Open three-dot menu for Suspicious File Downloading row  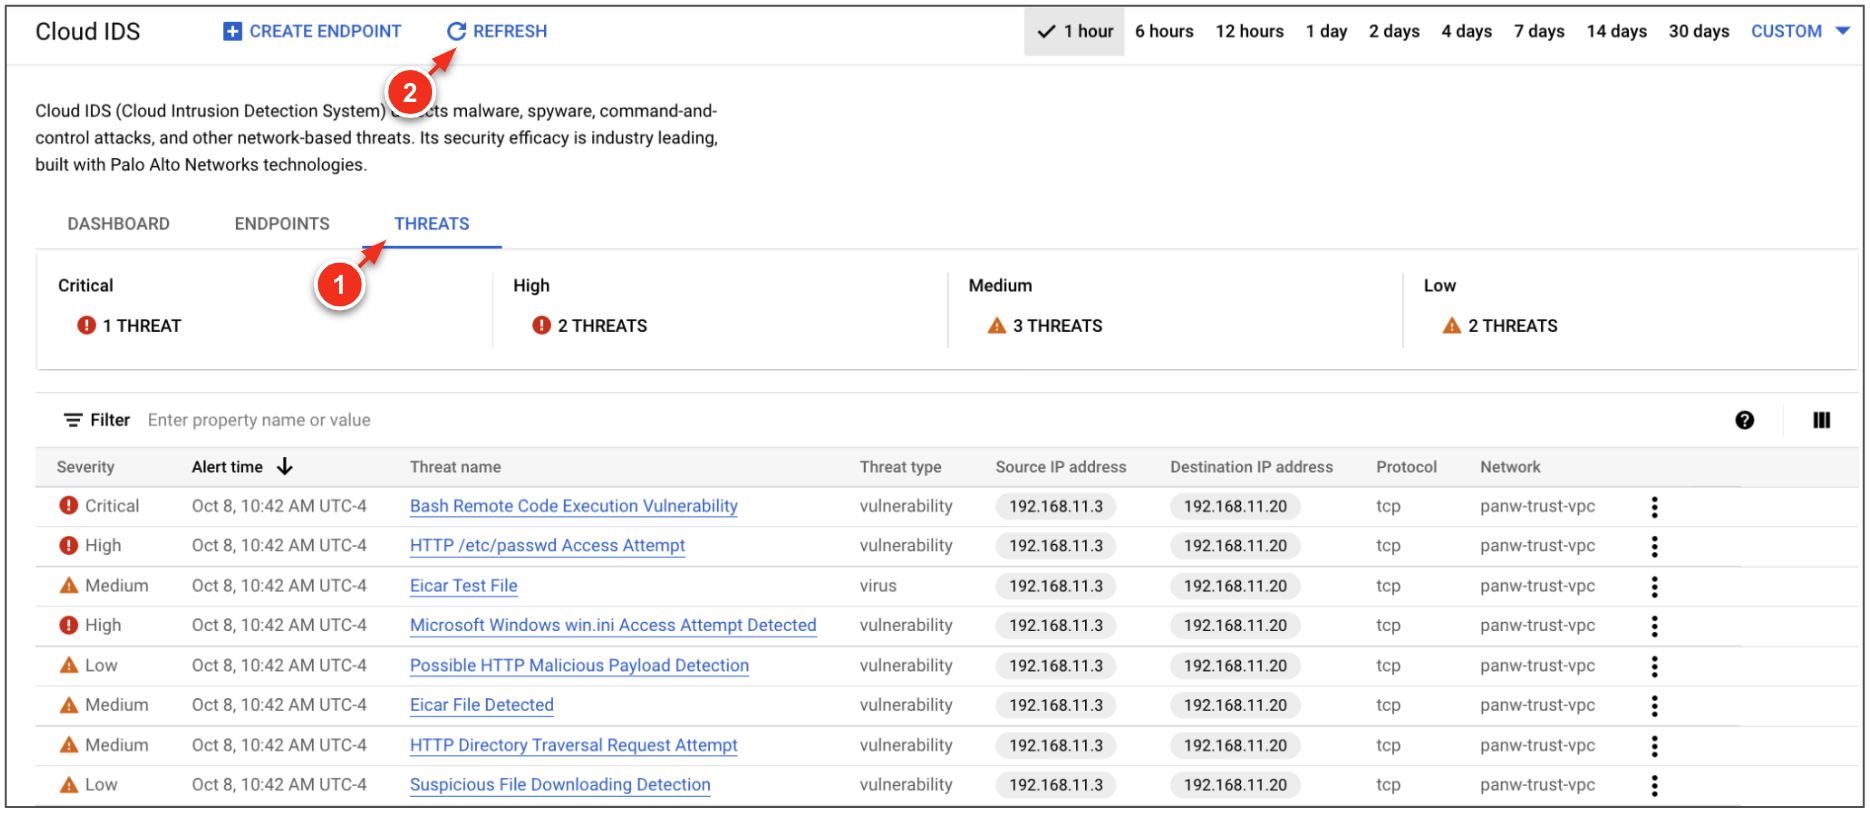tap(1654, 786)
